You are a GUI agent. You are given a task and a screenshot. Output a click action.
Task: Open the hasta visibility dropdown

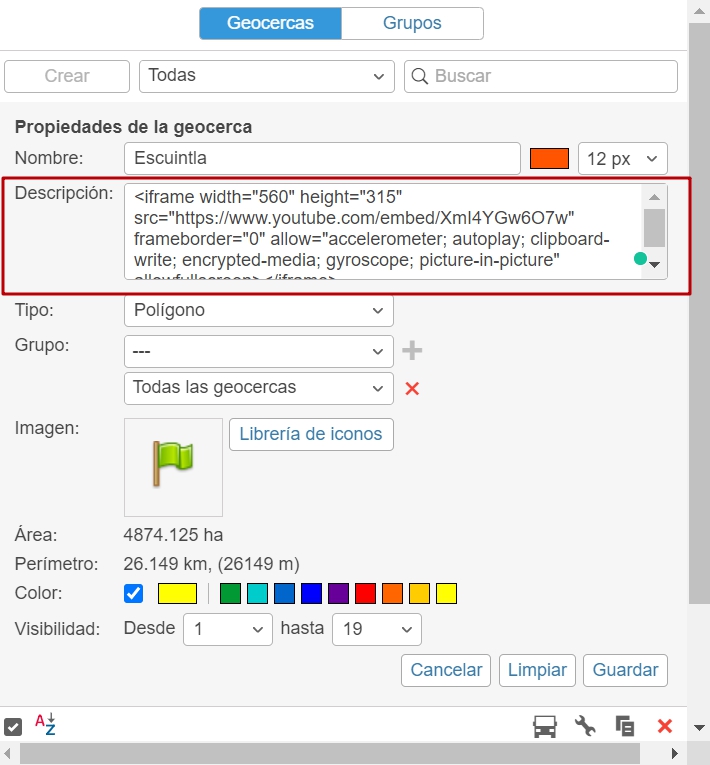pyautogui.click(x=377, y=629)
